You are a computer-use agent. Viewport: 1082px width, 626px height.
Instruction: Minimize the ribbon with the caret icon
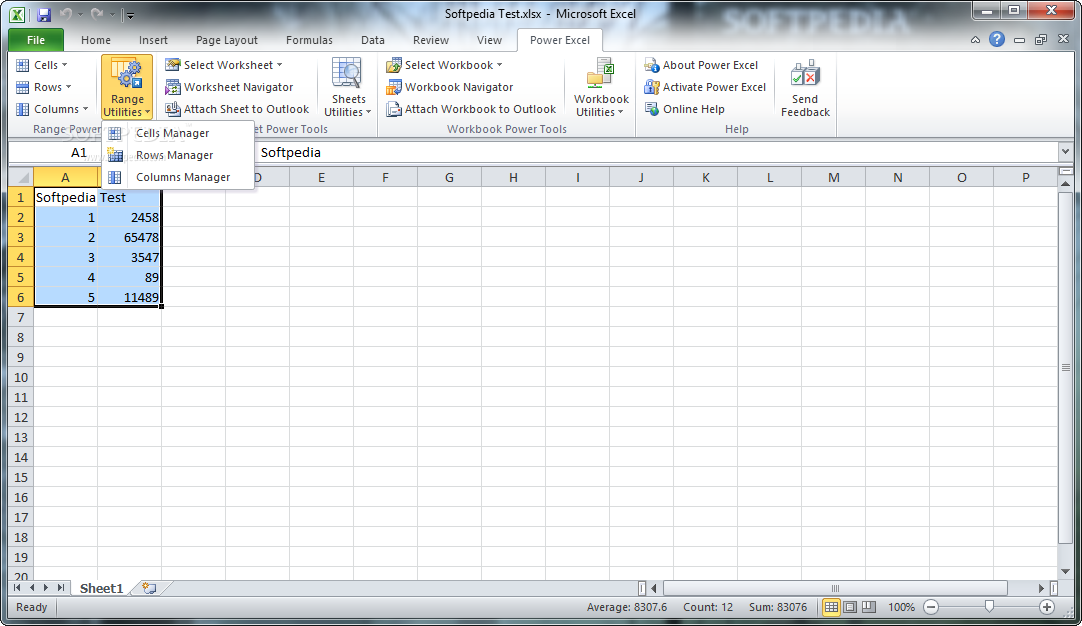[x=975, y=40]
